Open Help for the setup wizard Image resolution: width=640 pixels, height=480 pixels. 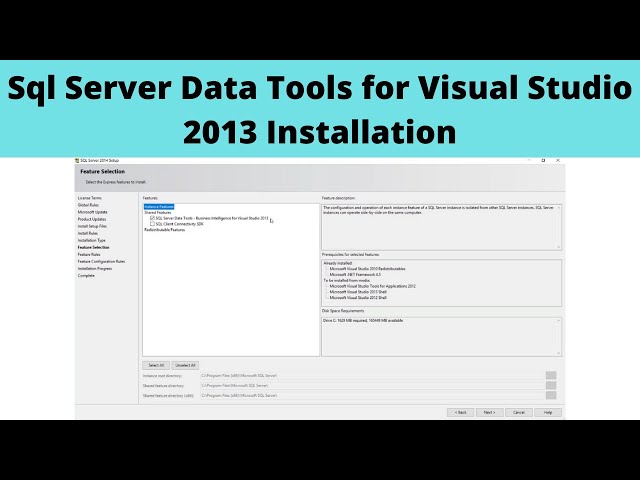[548, 412]
